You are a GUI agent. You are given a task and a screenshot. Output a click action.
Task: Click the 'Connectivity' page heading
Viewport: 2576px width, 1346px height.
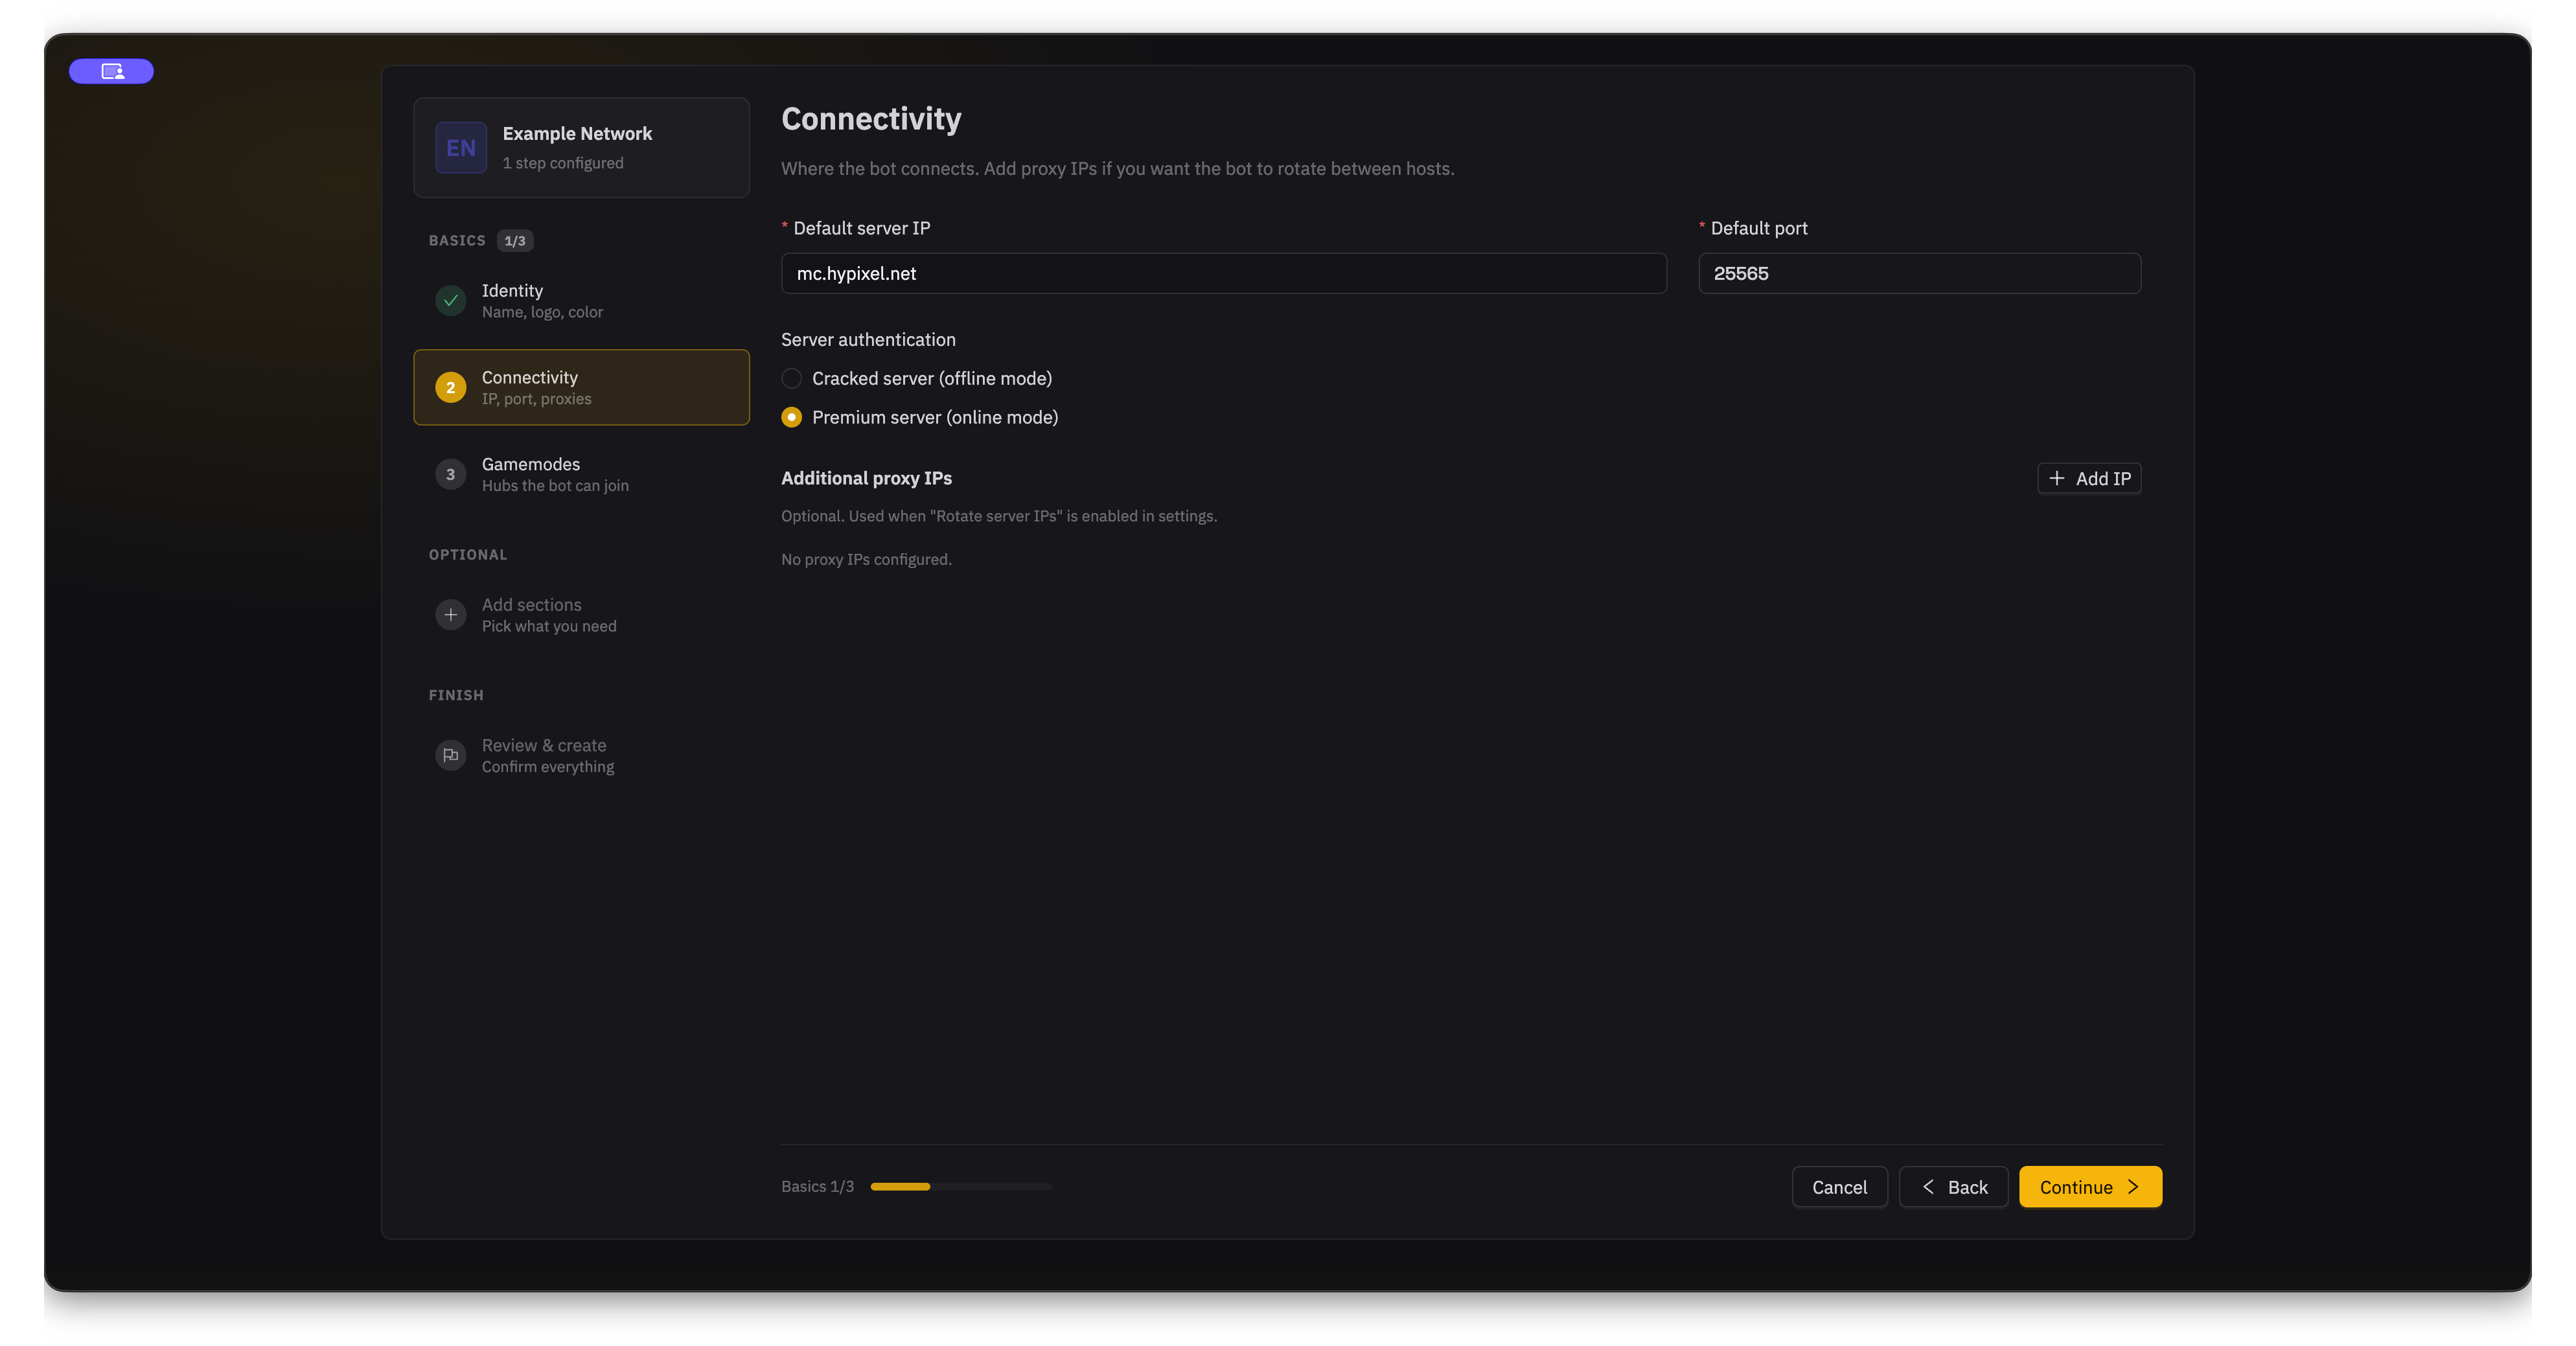pyautogui.click(x=871, y=119)
